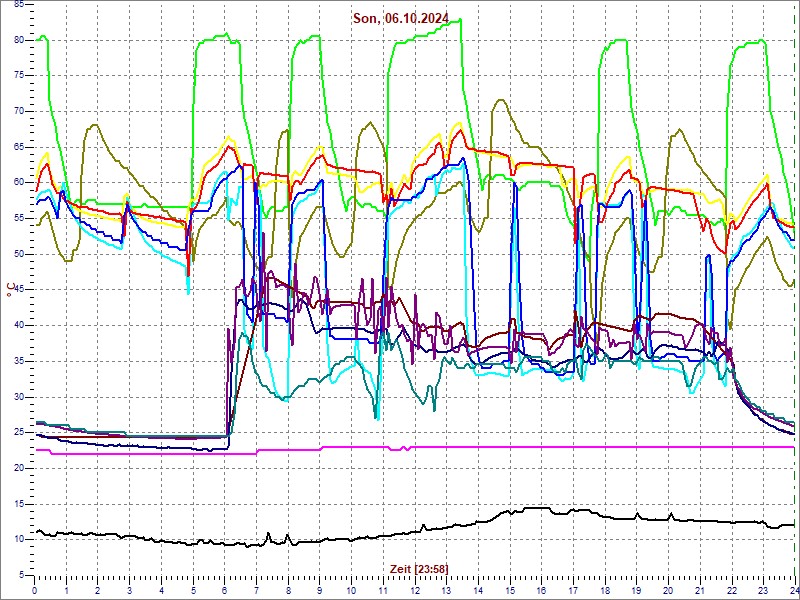The width and height of the screenshot is (800, 600).
Task: Click the y-axis value 5
Action: click(21, 576)
